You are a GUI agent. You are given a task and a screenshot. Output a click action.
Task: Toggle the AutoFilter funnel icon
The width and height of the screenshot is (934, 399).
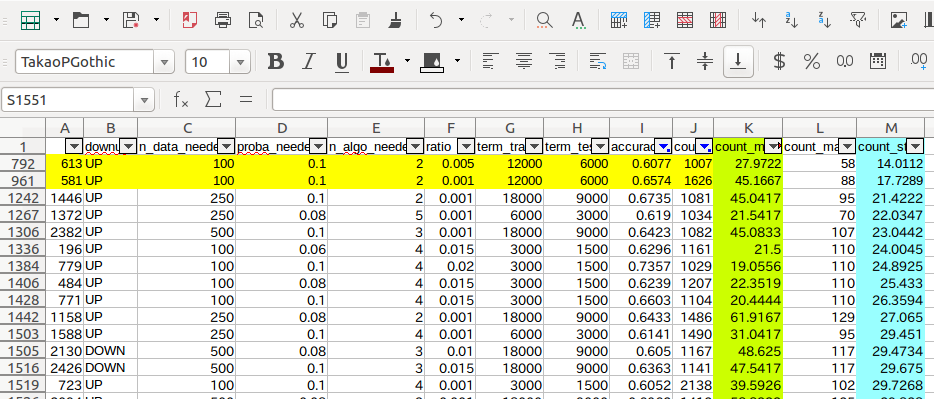857,20
